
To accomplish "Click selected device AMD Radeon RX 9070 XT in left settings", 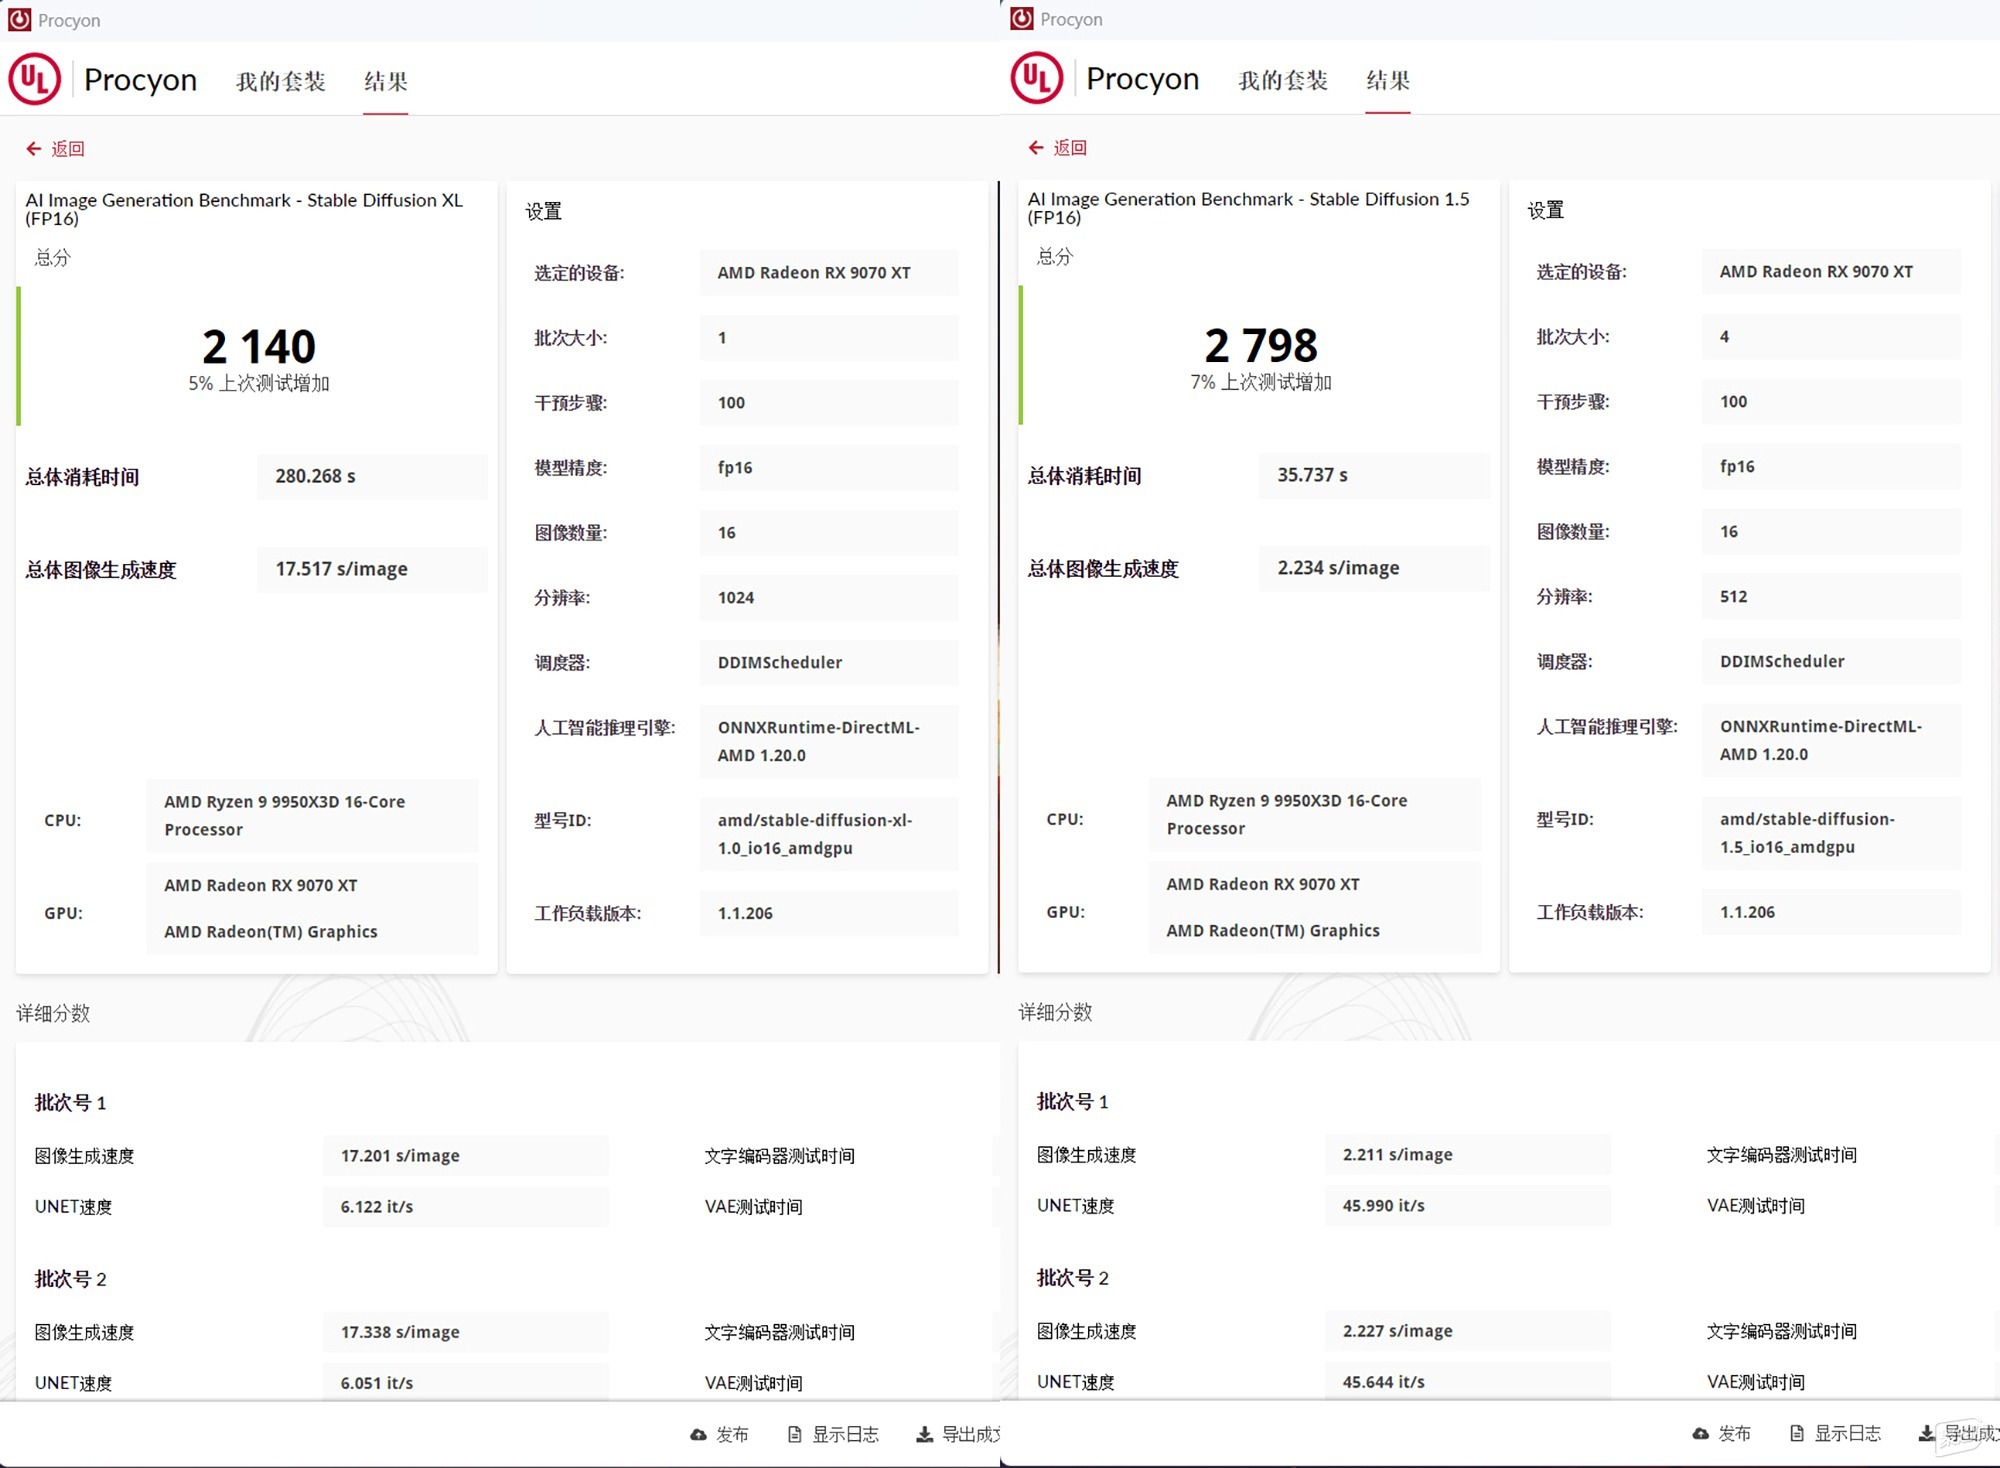I will (829, 273).
